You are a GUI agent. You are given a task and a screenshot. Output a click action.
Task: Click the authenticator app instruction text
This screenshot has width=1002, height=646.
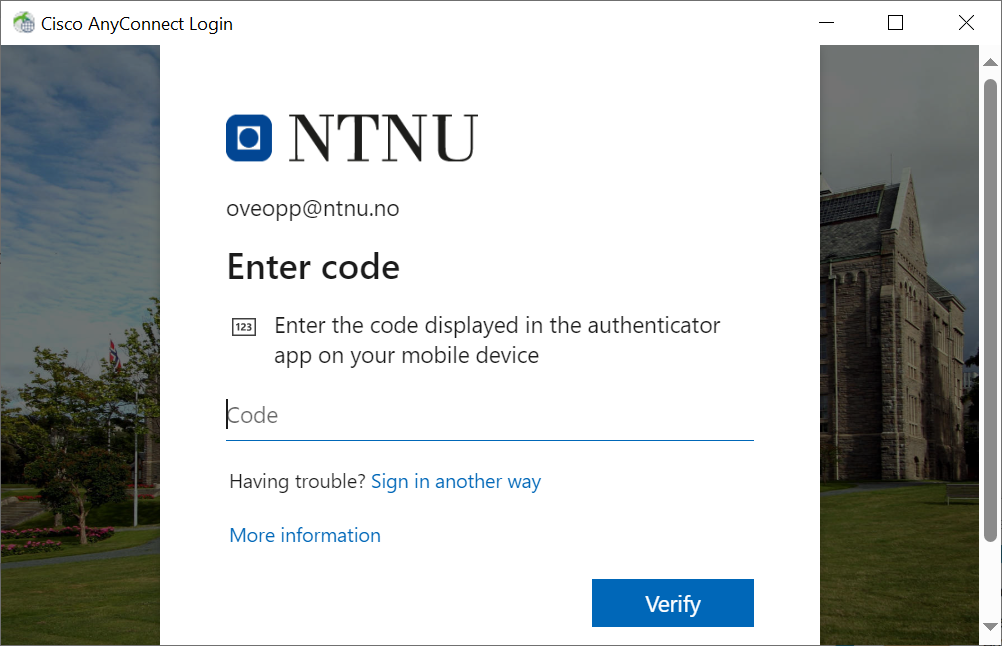pos(497,341)
